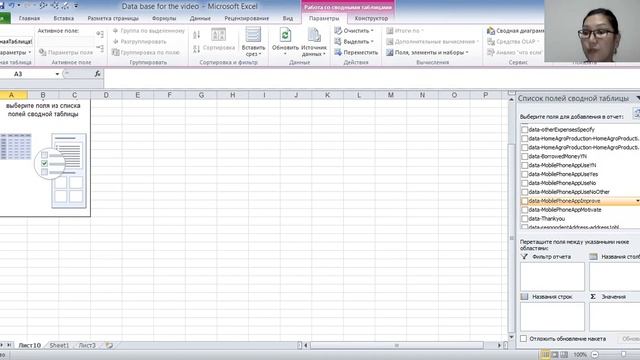640x360 pixels.
Task: Click column header M
Action: click(391, 95)
